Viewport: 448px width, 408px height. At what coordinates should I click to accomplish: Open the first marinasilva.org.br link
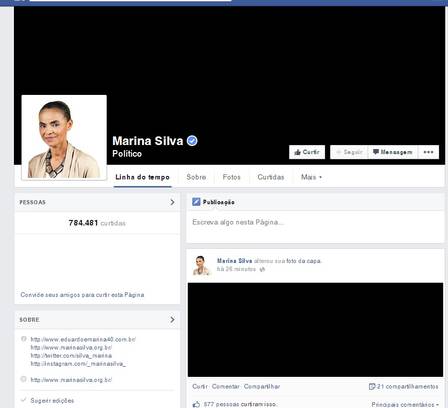(71, 347)
